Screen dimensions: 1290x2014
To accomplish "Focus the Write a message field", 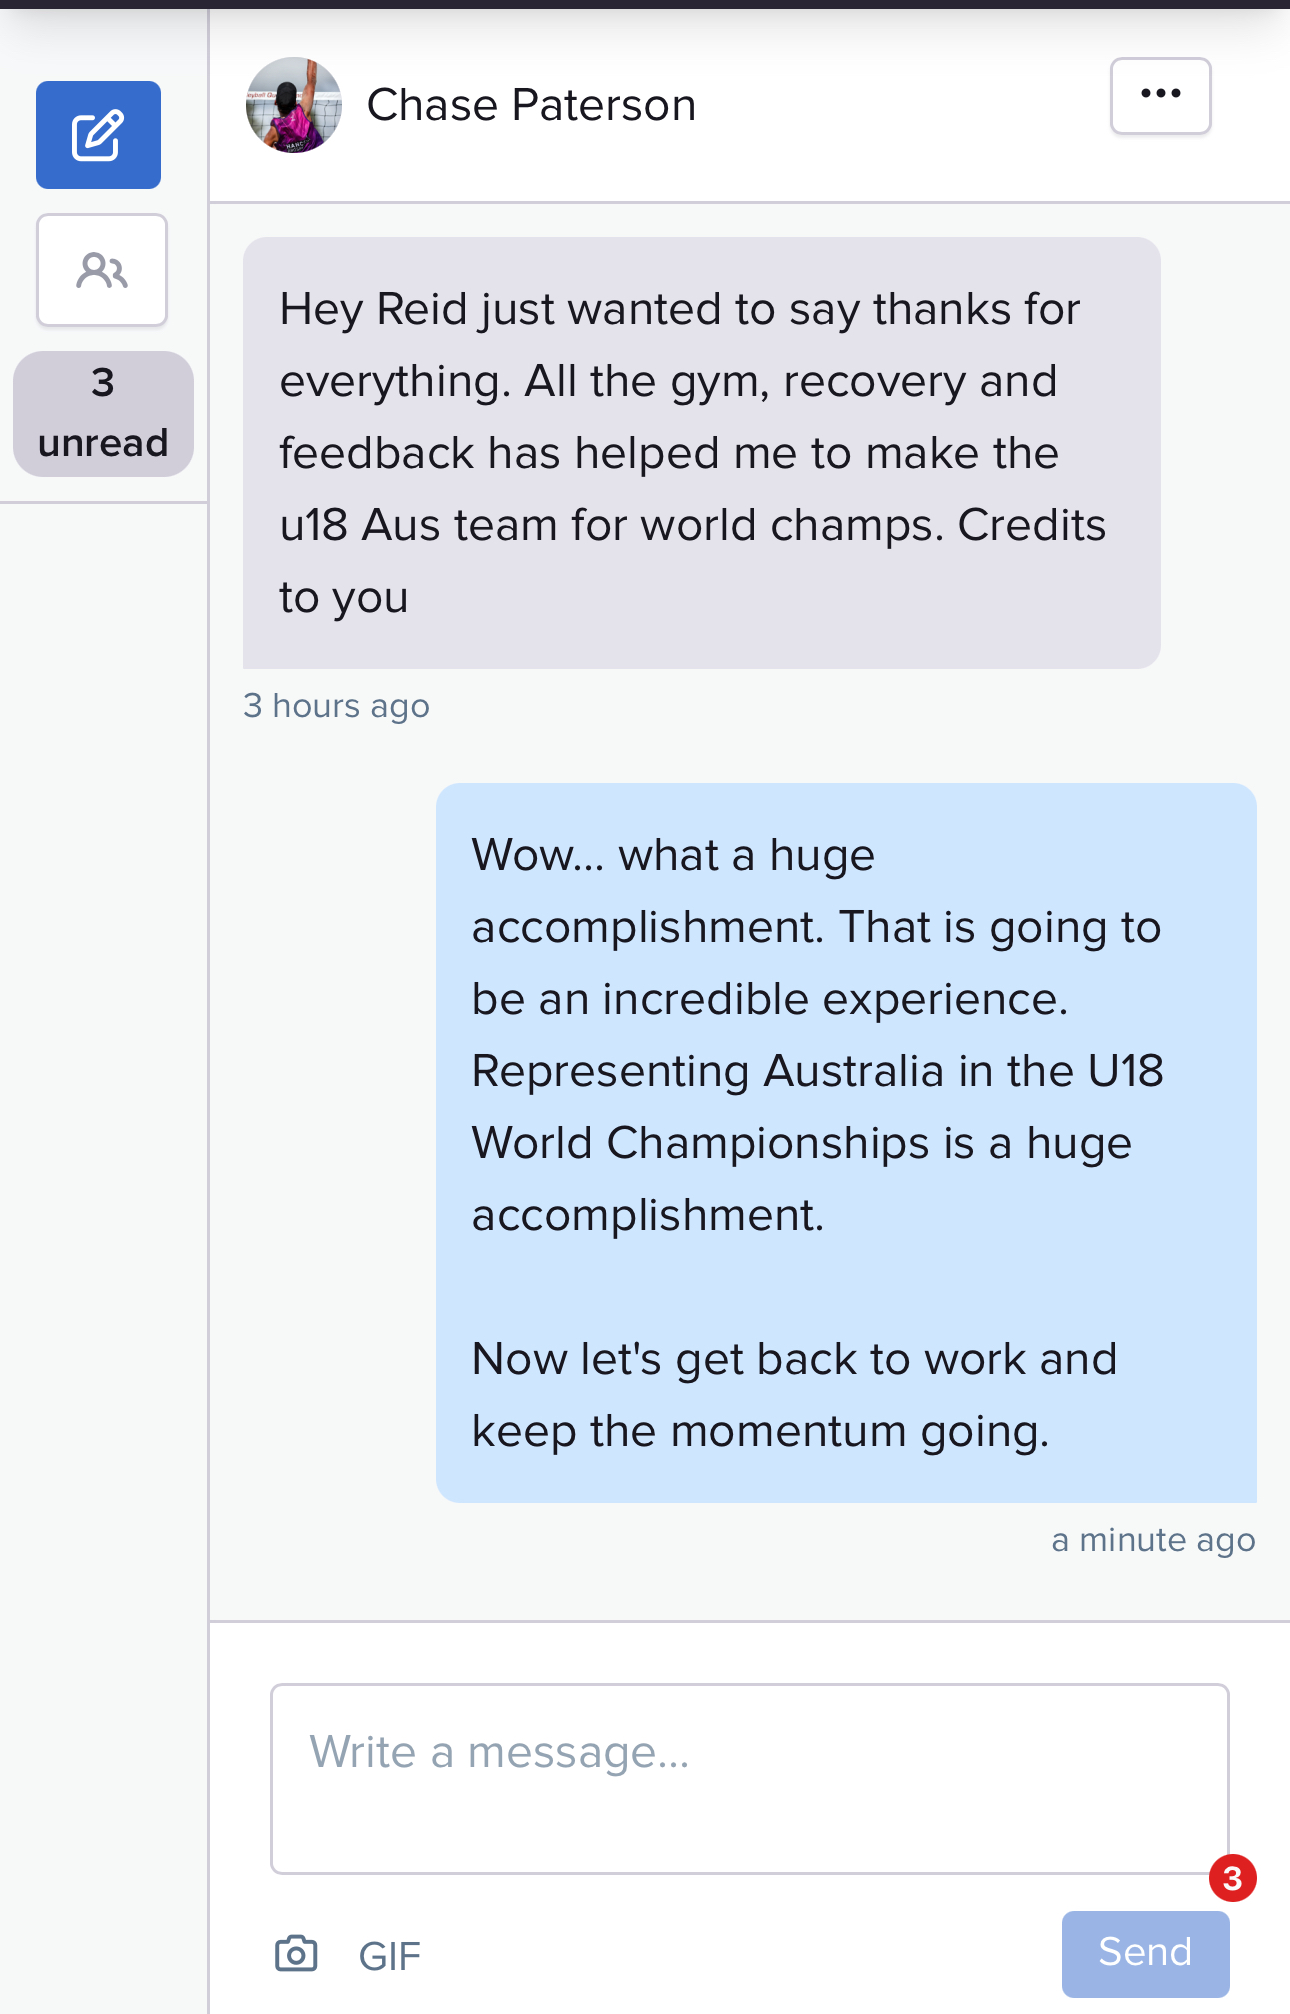I will coord(749,1778).
